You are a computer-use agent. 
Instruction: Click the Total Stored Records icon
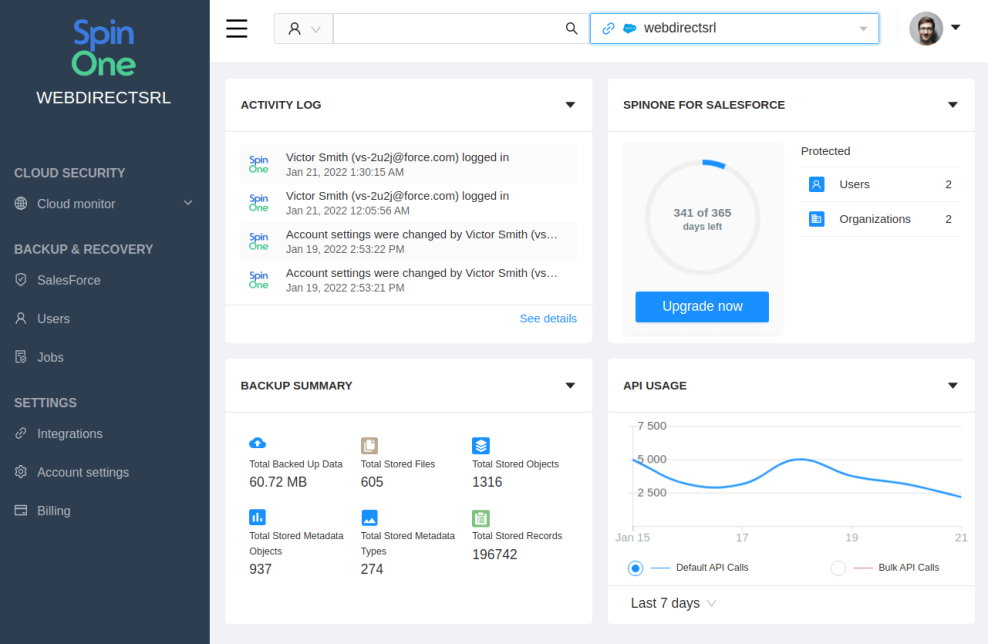481,518
